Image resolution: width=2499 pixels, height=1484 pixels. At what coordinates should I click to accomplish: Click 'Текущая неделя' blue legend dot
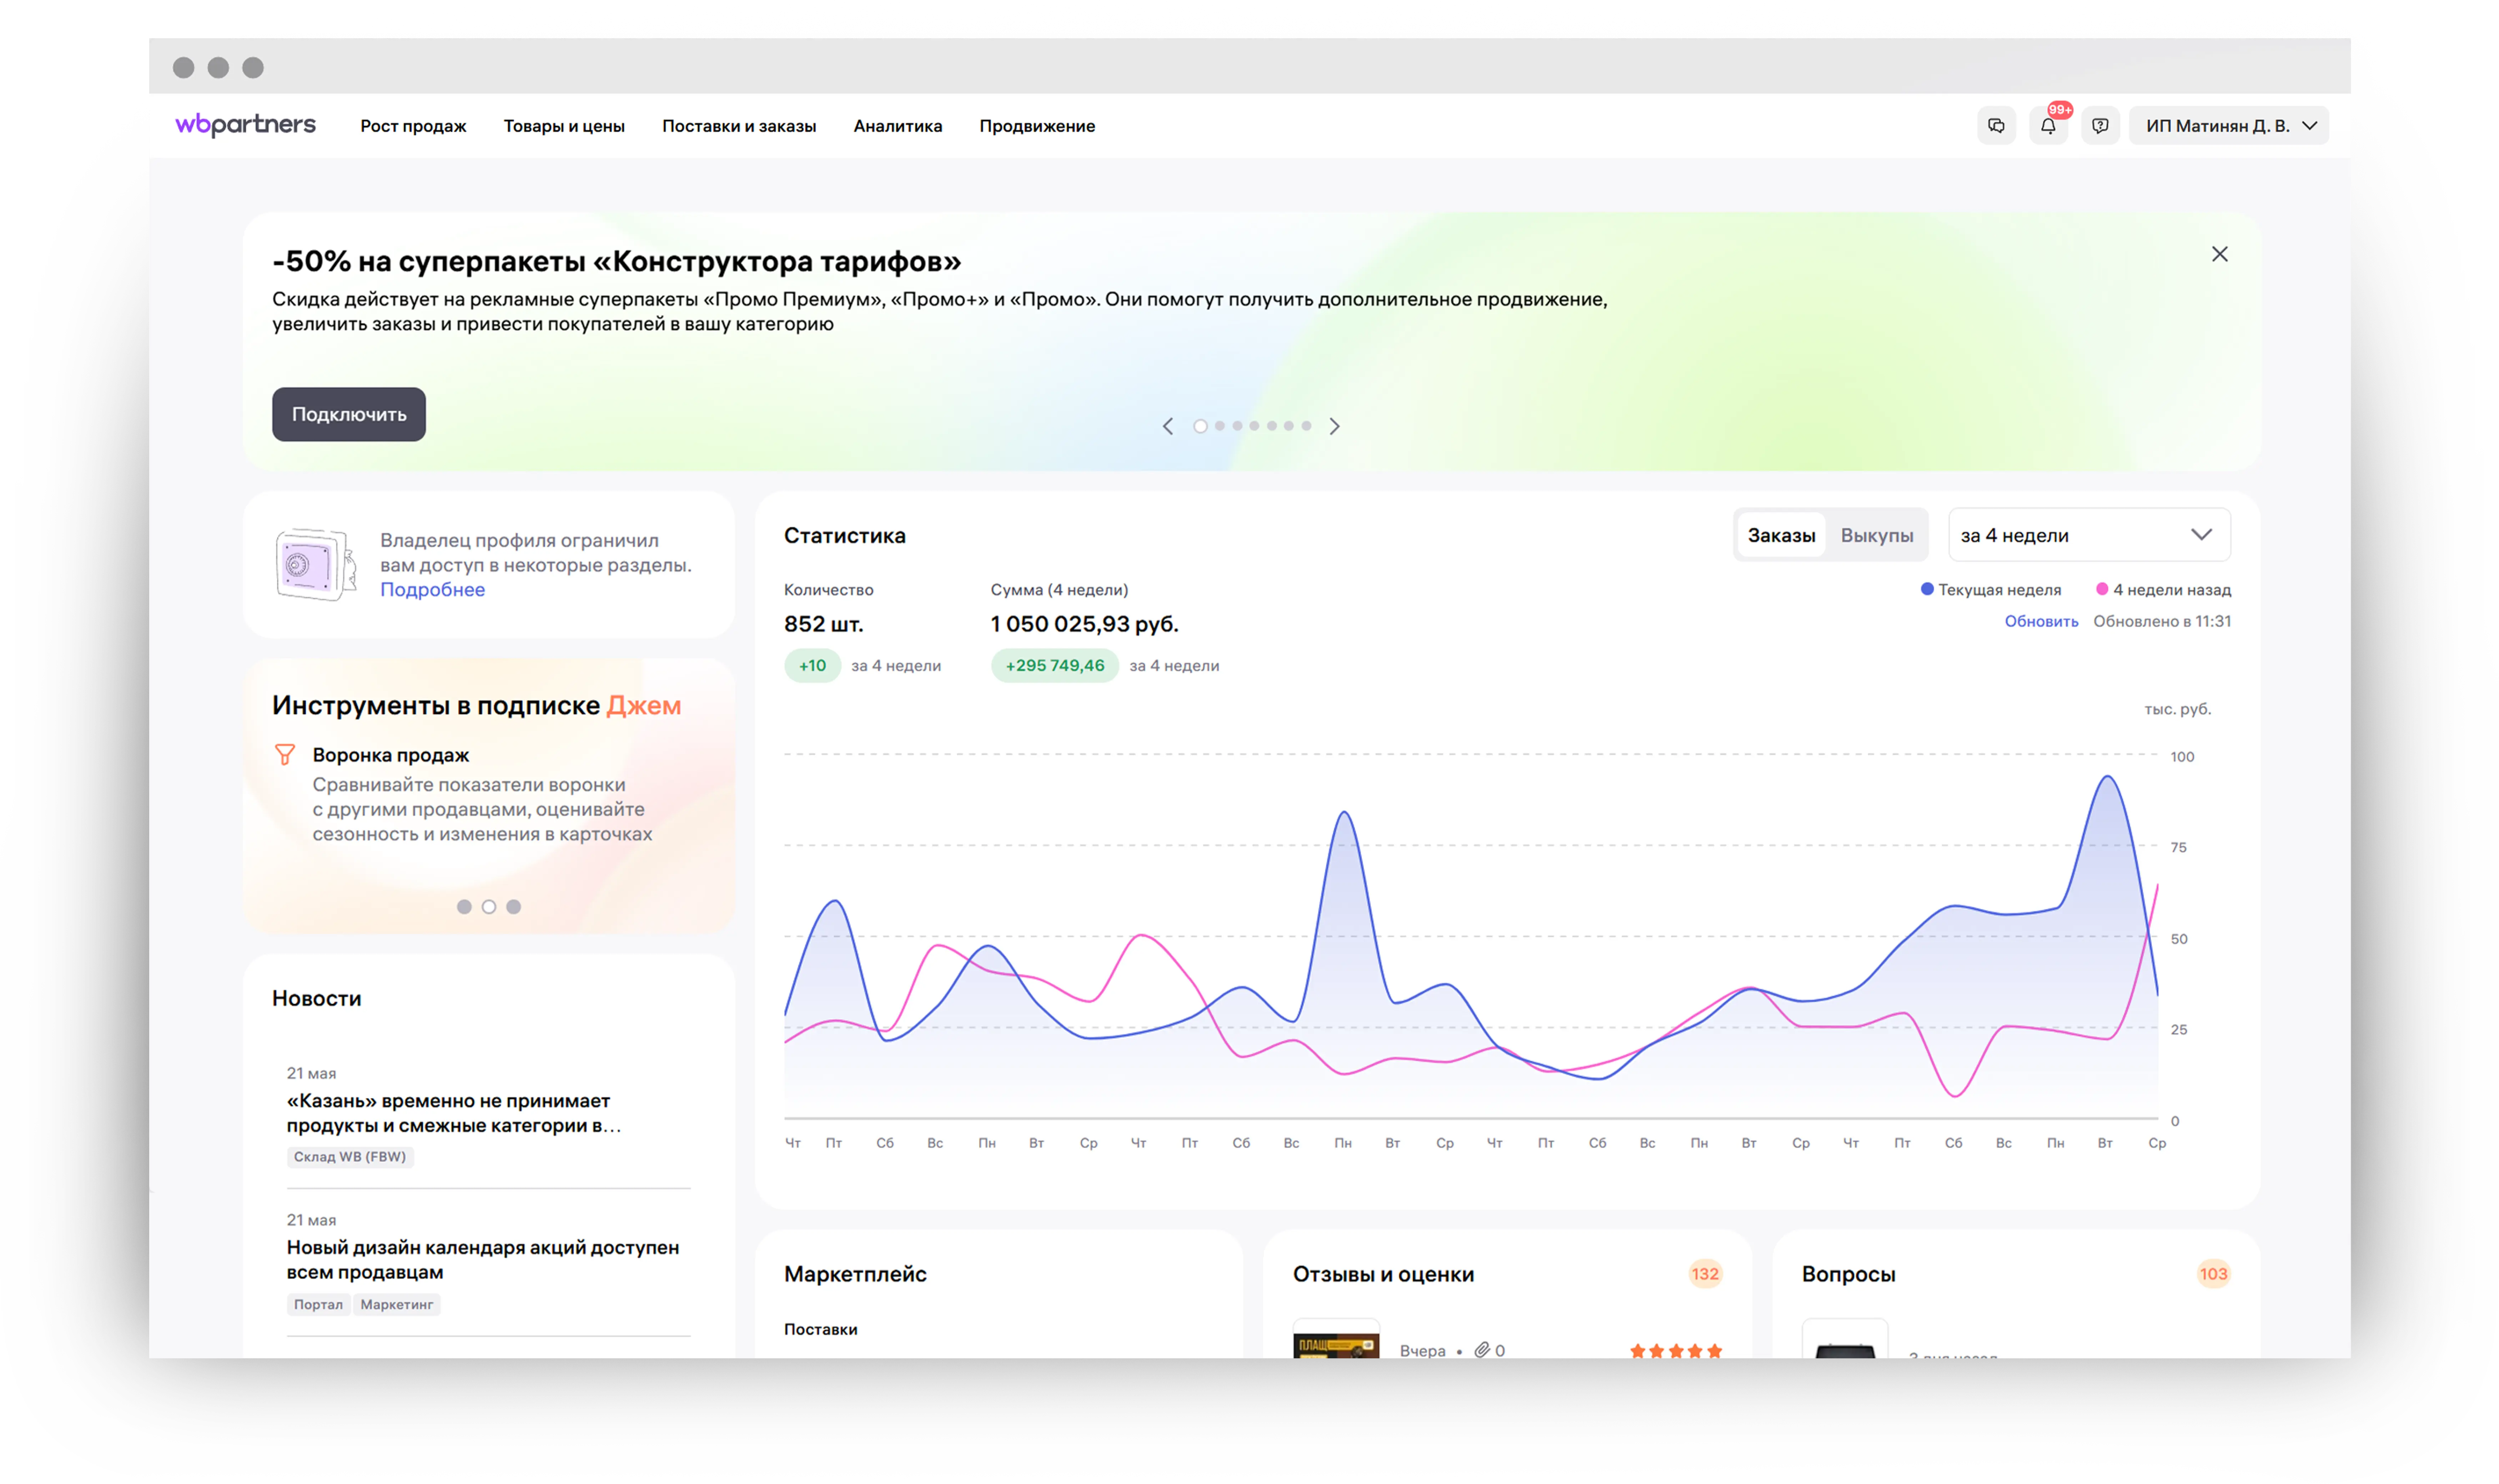point(1927,589)
